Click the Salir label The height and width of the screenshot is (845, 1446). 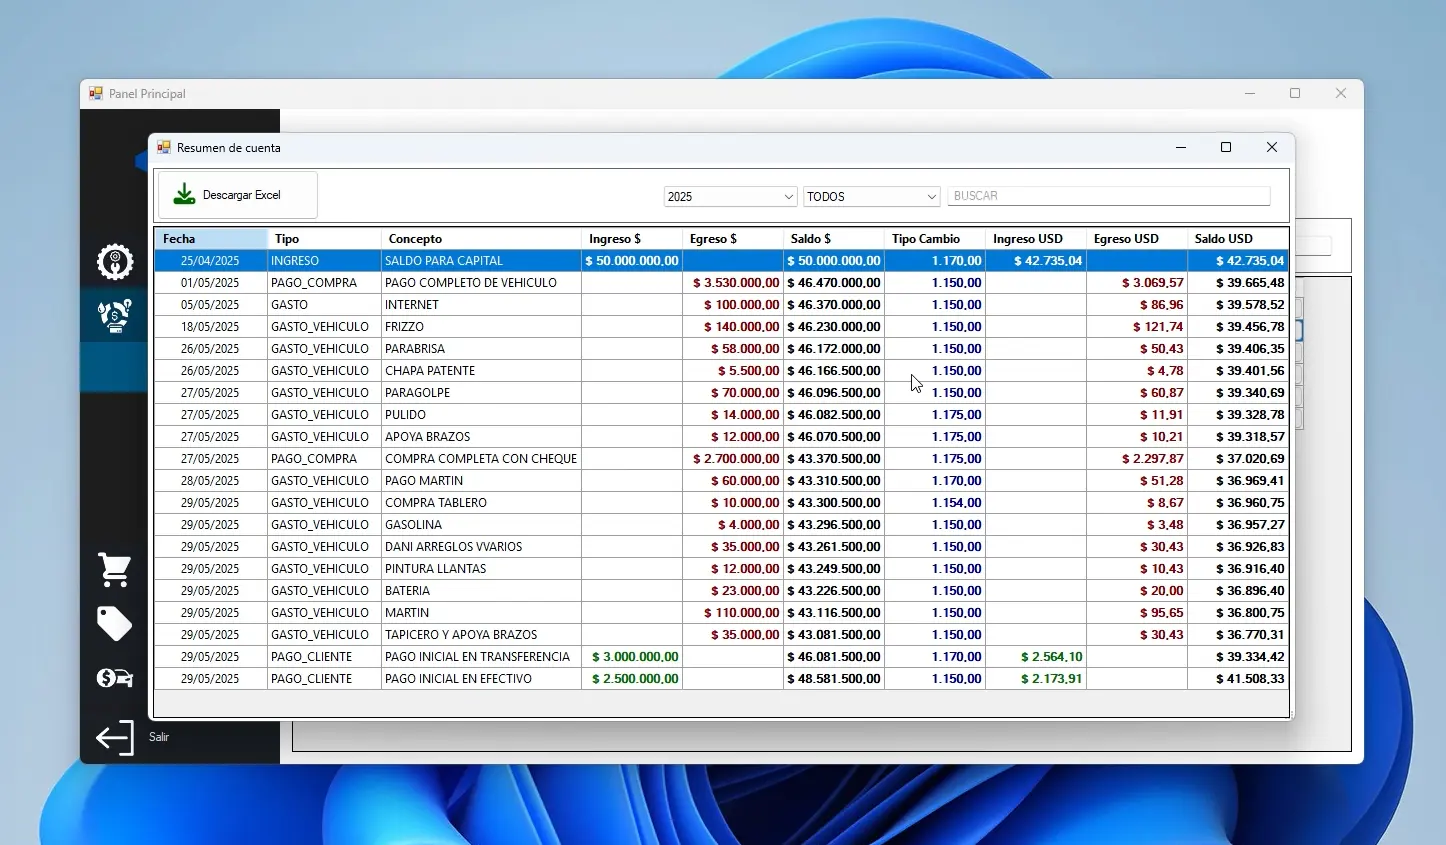pyautogui.click(x=159, y=737)
